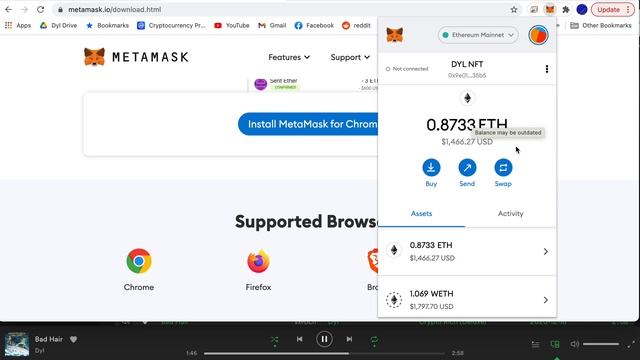This screenshot has height=360, width=640.
Task: Click Bad Hair album art thumbnail
Action: pyautogui.click(x=17, y=344)
